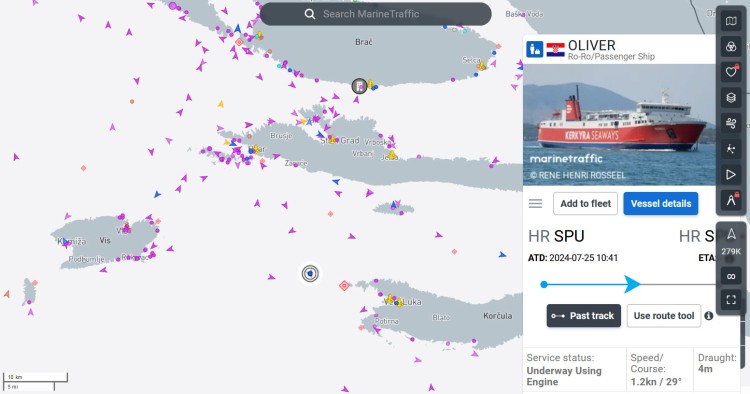The height and width of the screenshot is (394, 750).
Task: Open My Fleets heart icon
Action: coord(731,72)
